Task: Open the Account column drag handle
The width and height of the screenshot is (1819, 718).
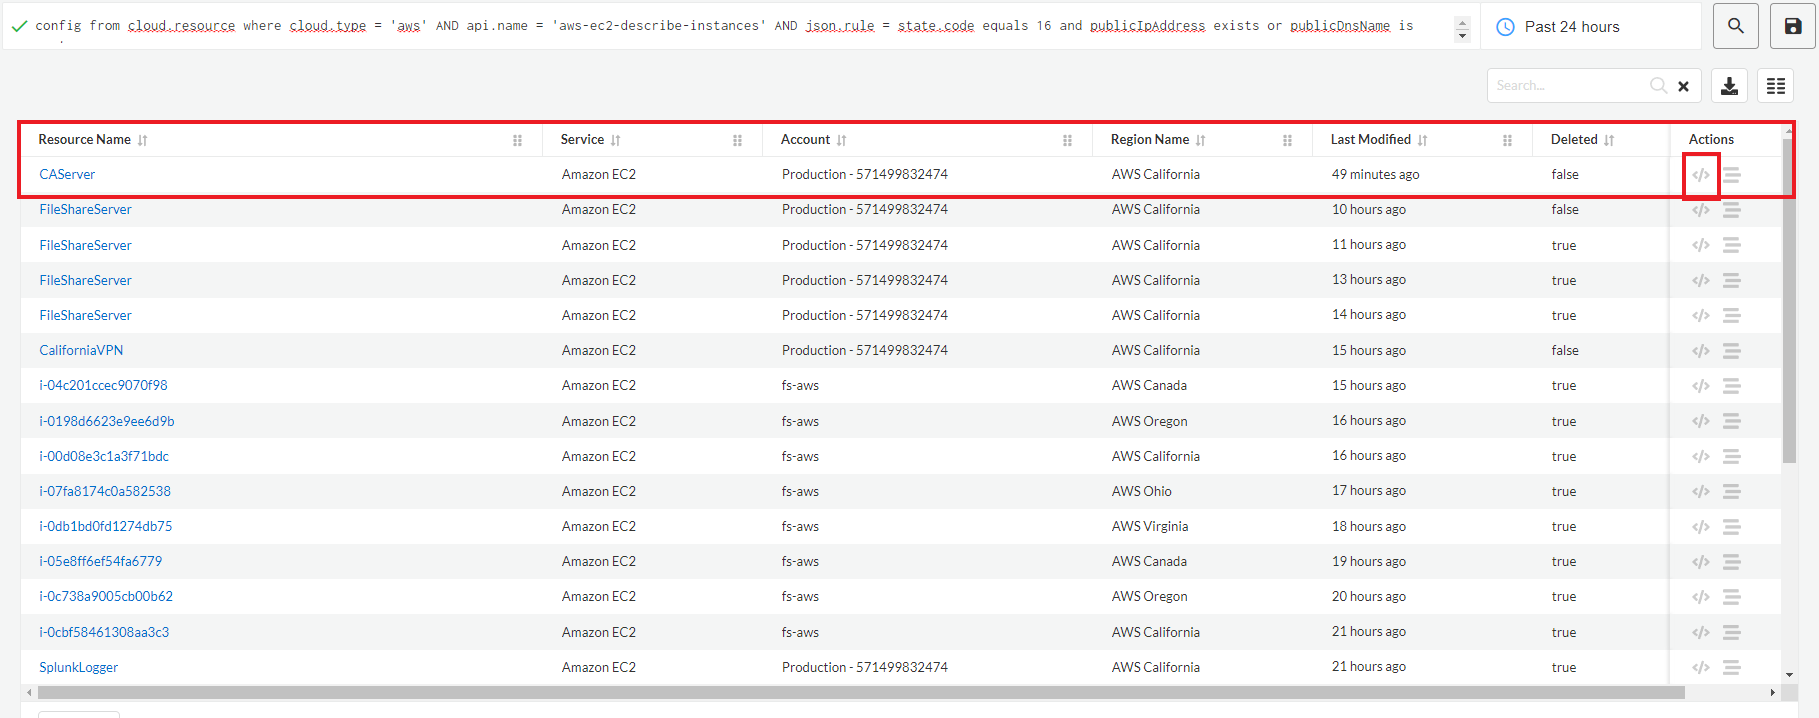Action: coord(1067,140)
